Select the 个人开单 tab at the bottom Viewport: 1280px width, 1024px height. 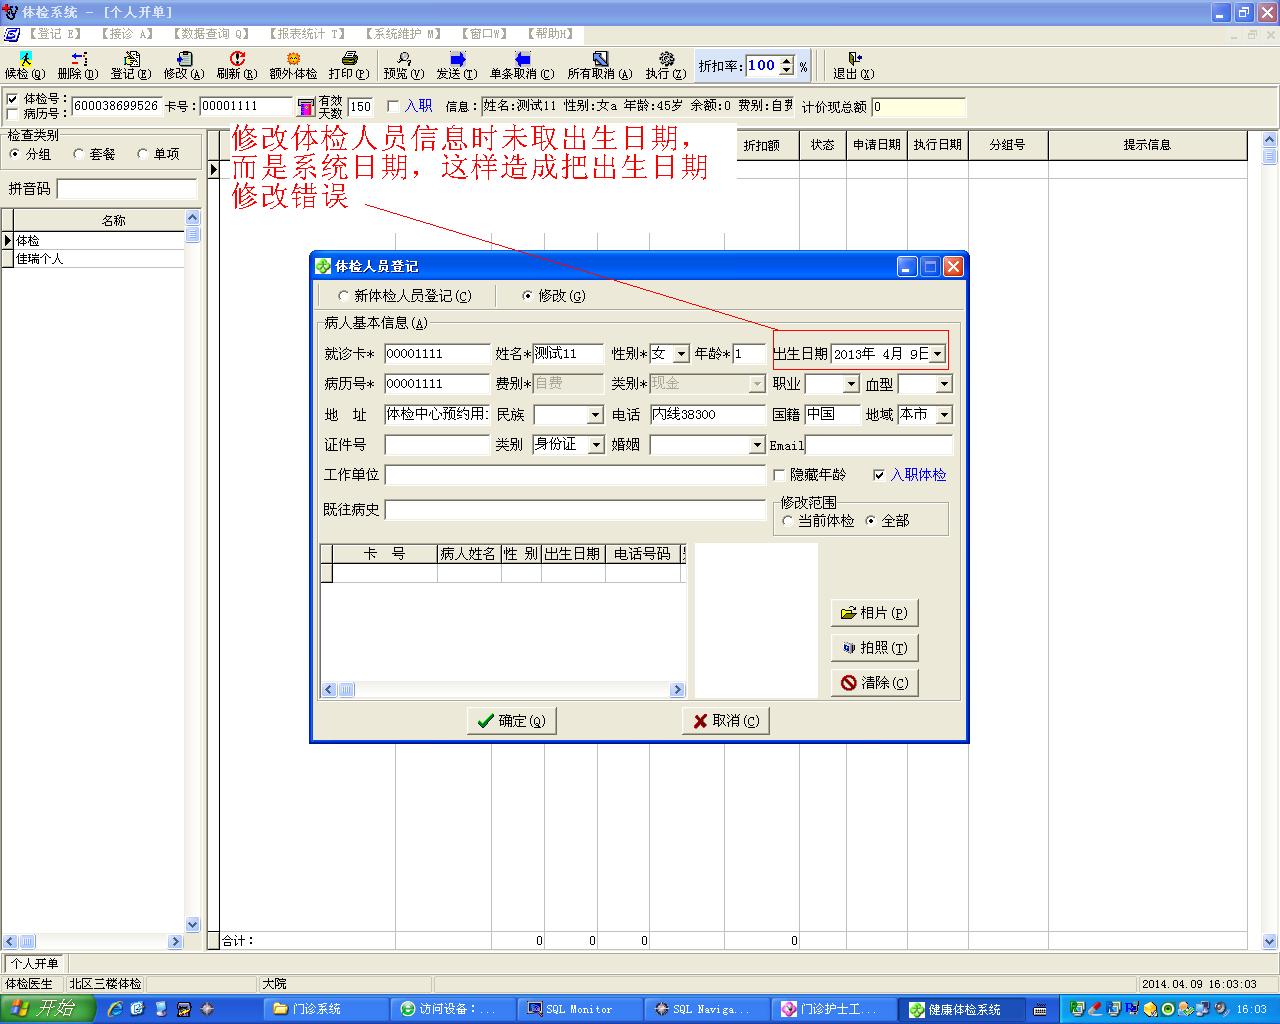35,964
